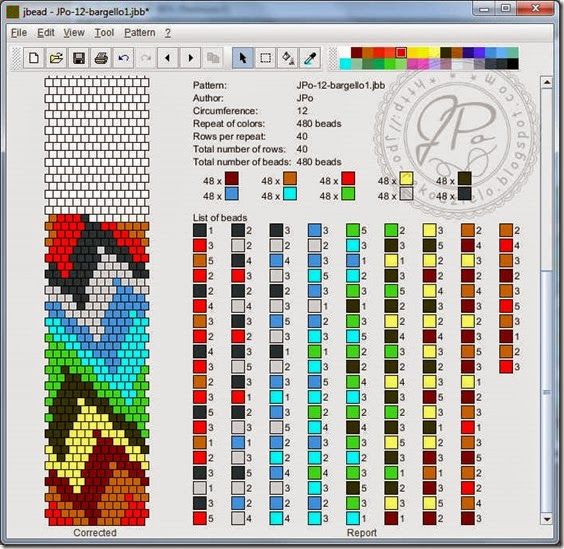Click the New document icon
The width and height of the screenshot is (564, 549).
(x=34, y=58)
